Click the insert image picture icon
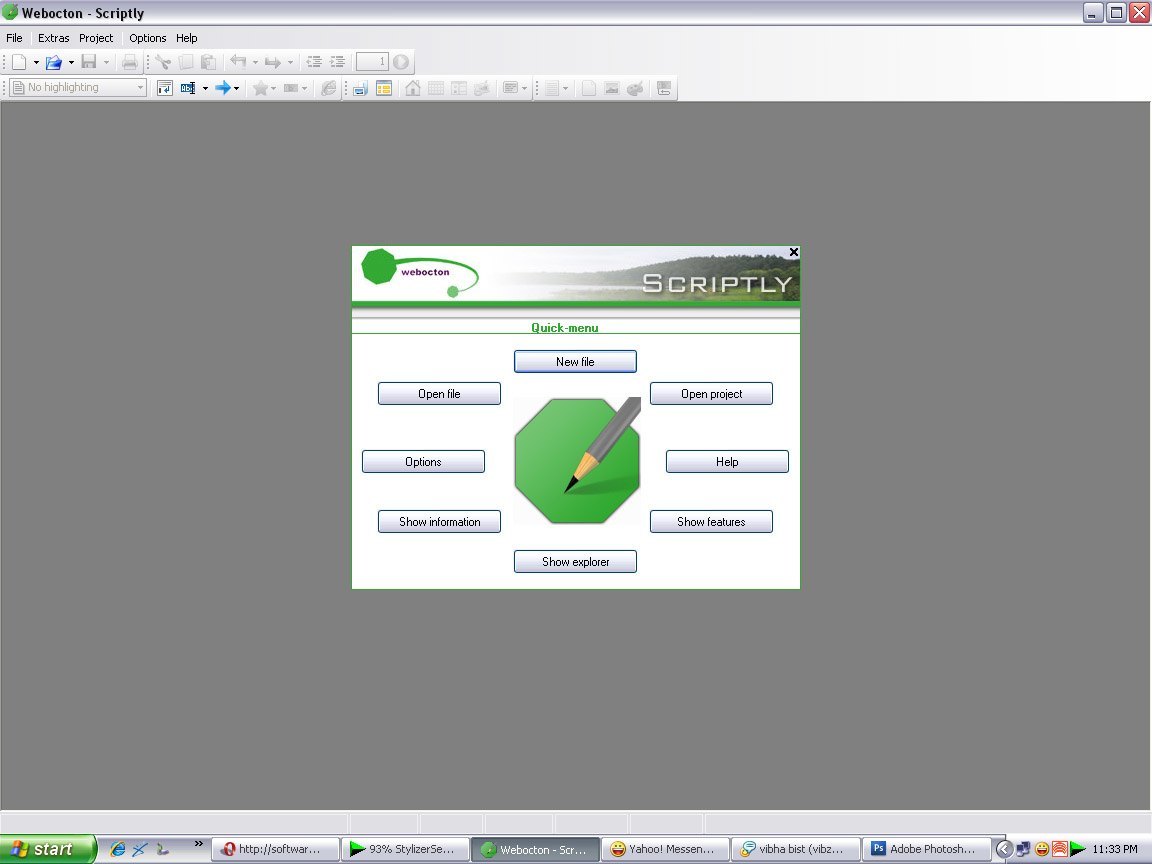1152x864 pixels. pyautogui.click(x=611, y=88)
